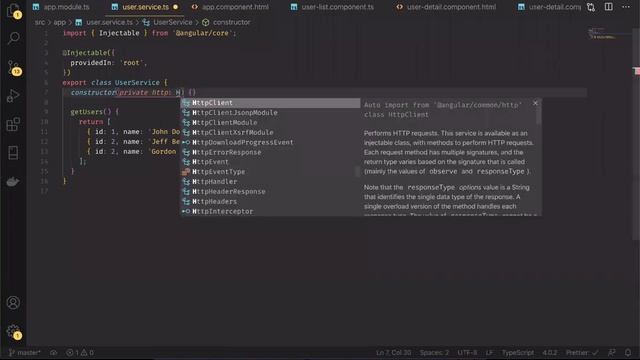The height and width of the screenshot is (360, 640).
Task: Open the editor More Actions ellipsis
Action: pyautogui.click(x=626, y=7)
